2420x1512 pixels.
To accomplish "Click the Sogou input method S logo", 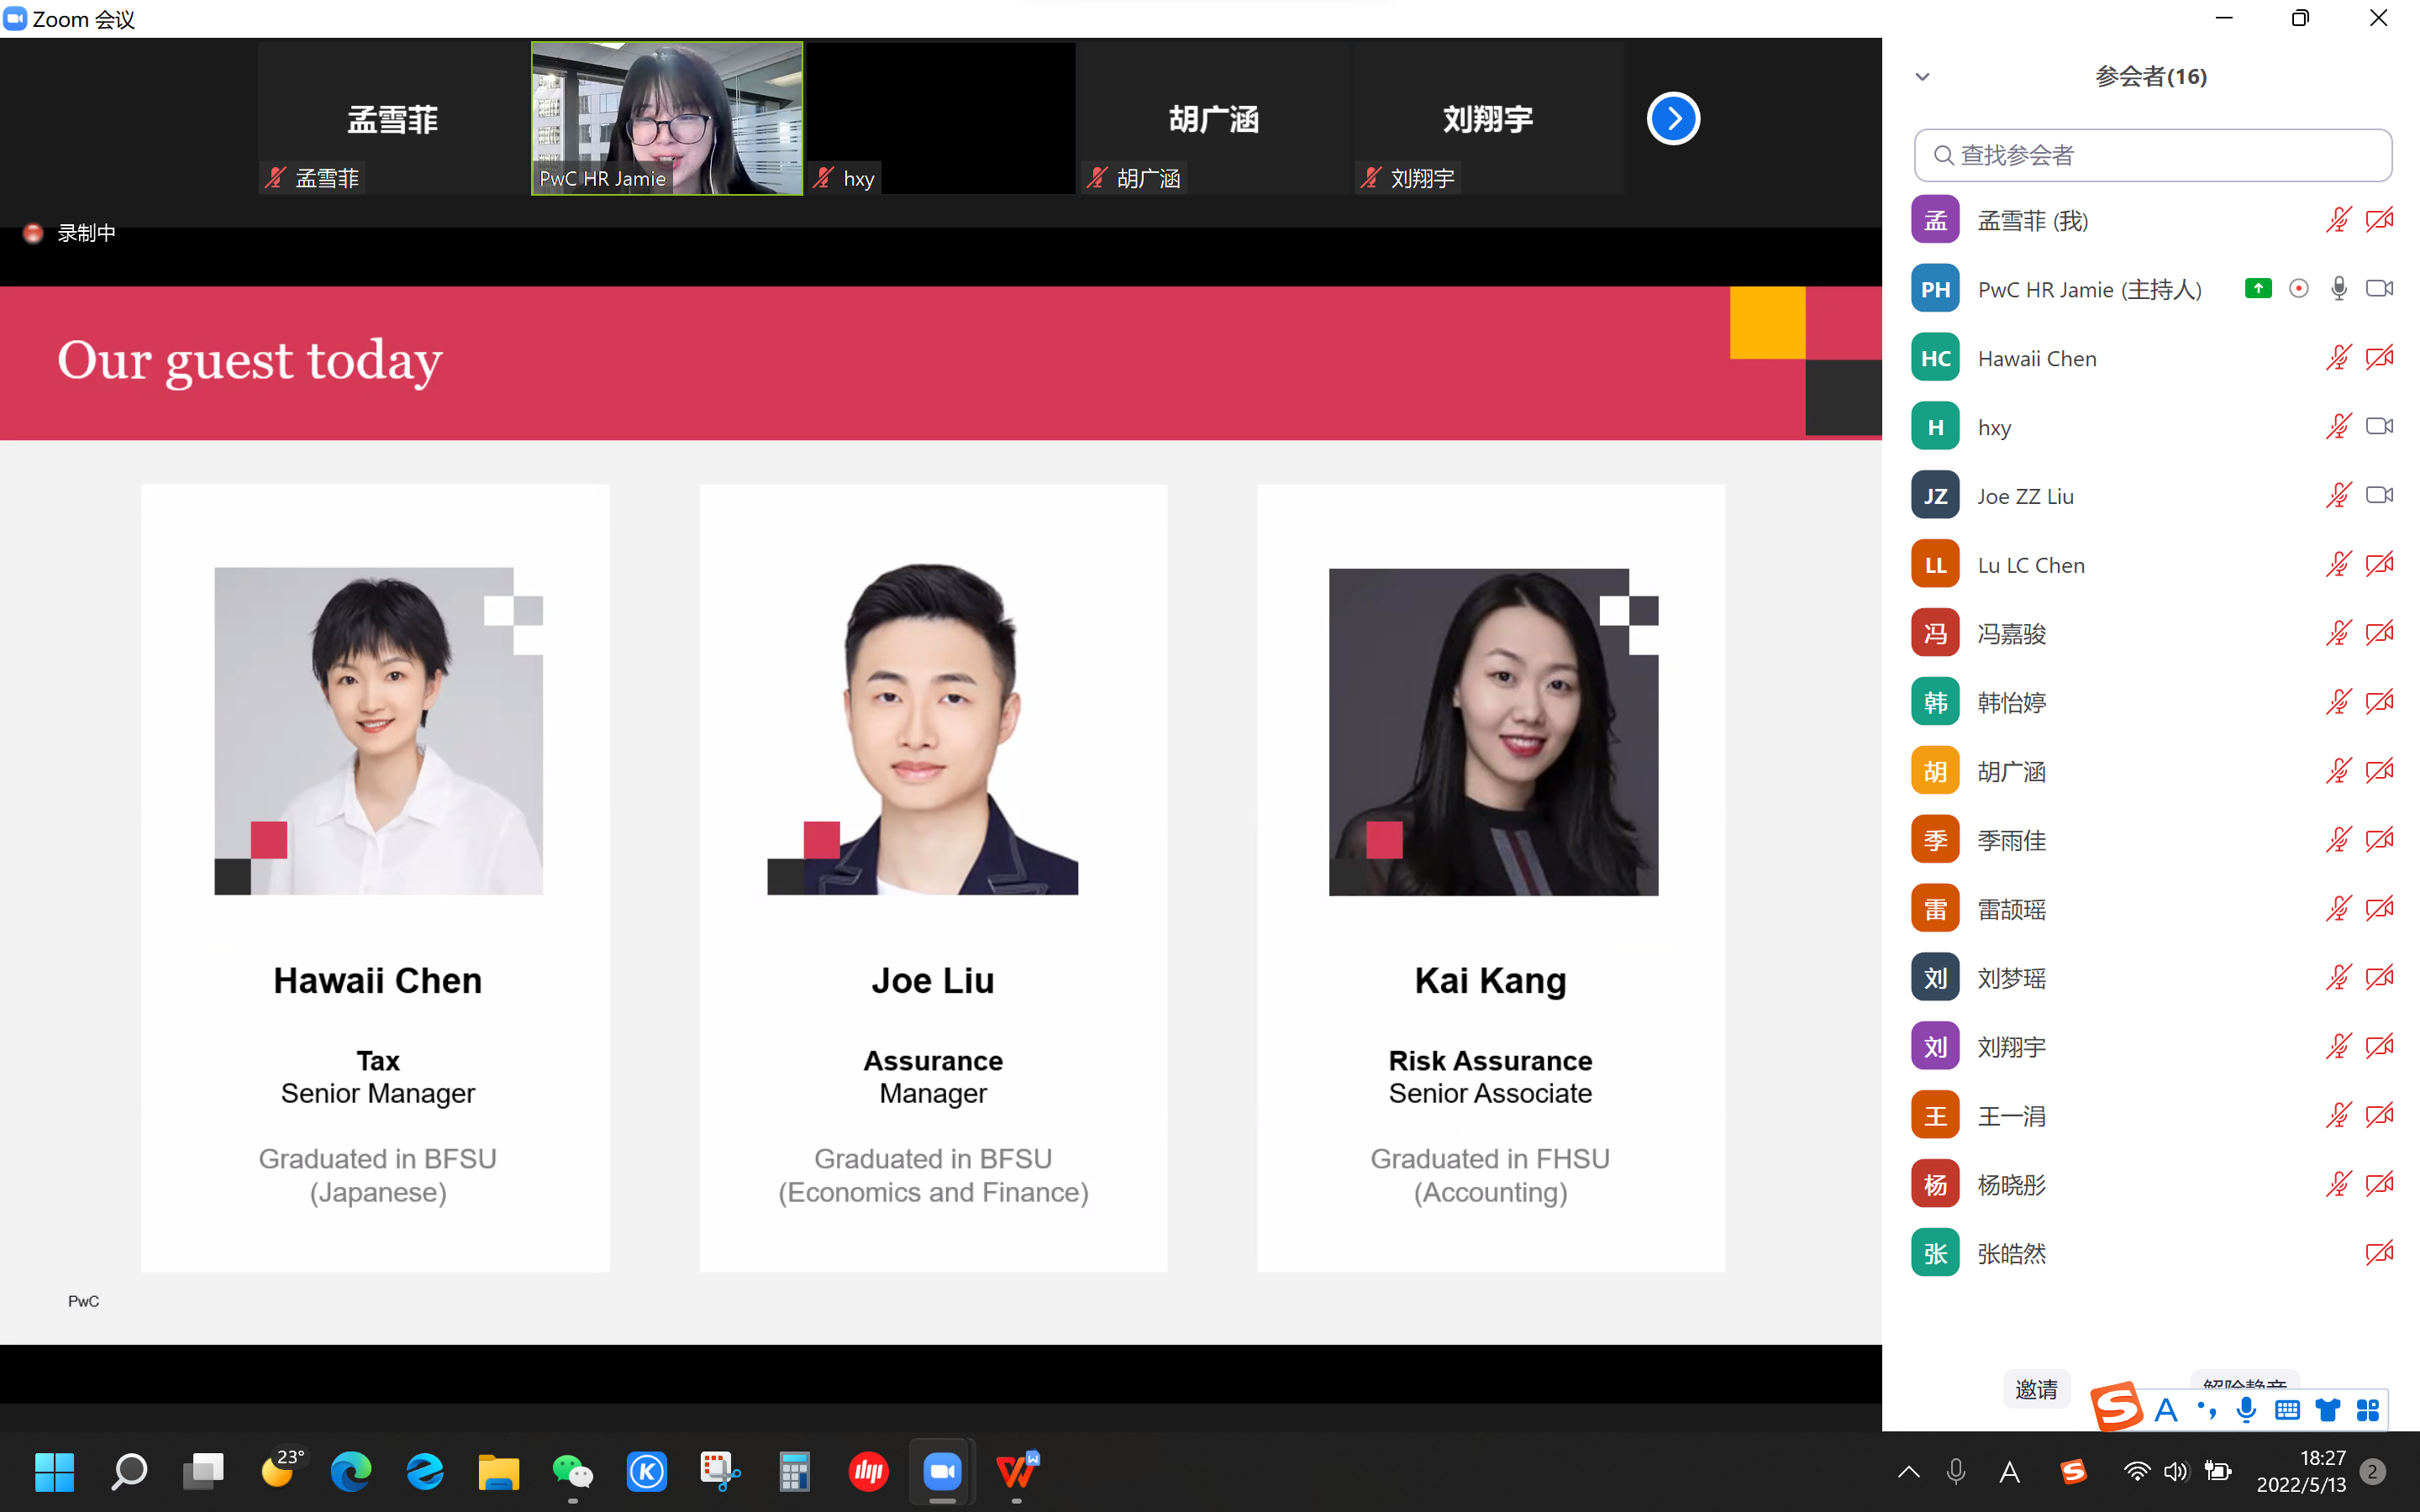I will click(x=2116, y=1408).
